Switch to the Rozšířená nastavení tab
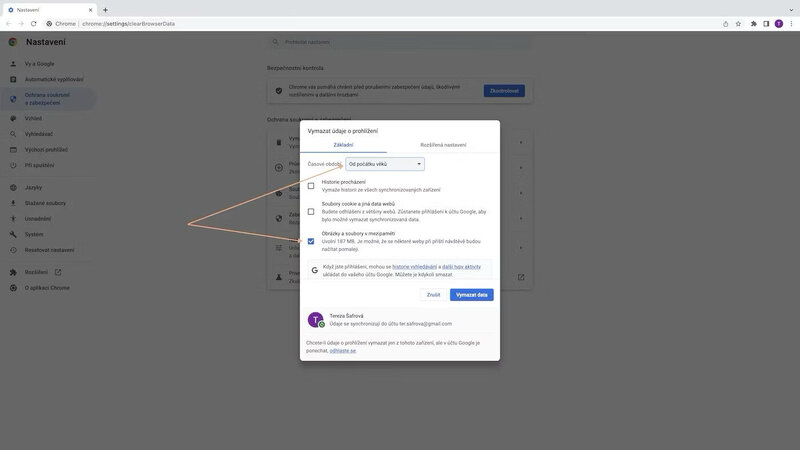This screenshot has height=450, width=800. tap(443, 145)
